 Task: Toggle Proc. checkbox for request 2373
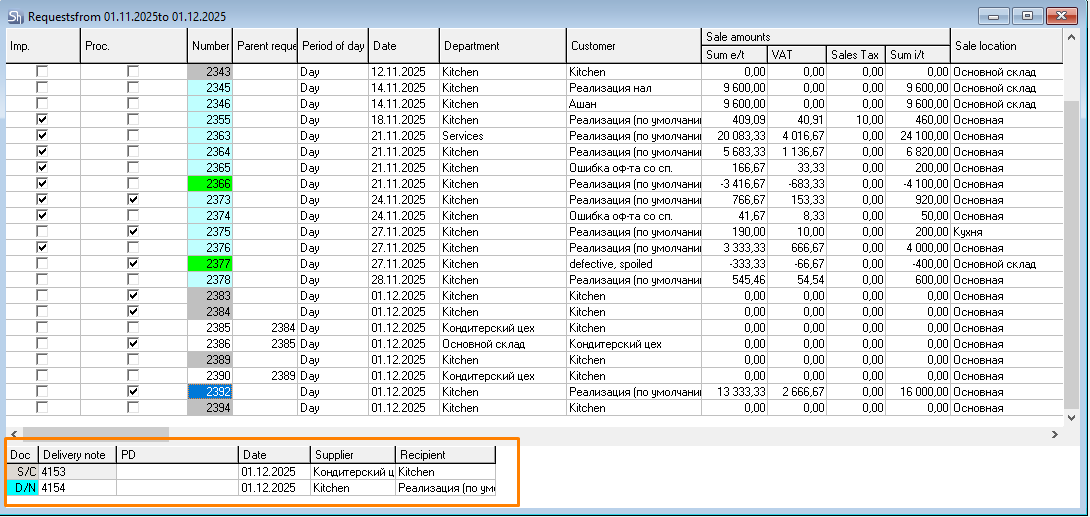pos(133,200)
